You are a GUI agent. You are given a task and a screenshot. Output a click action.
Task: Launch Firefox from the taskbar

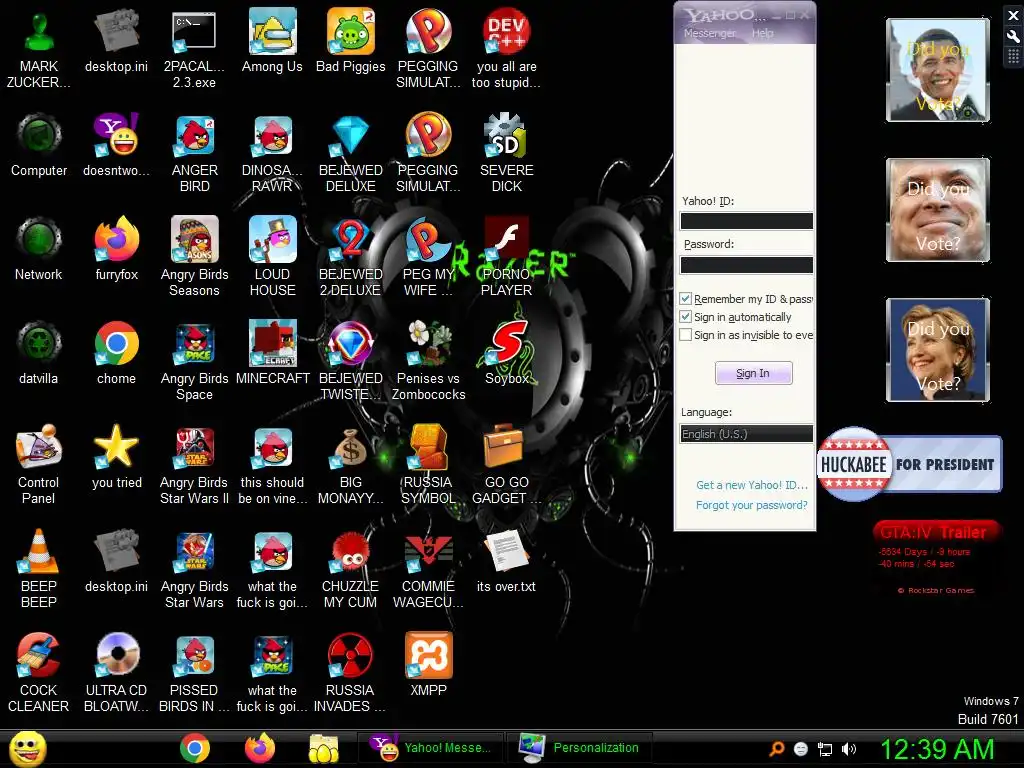tap(259, 748)
